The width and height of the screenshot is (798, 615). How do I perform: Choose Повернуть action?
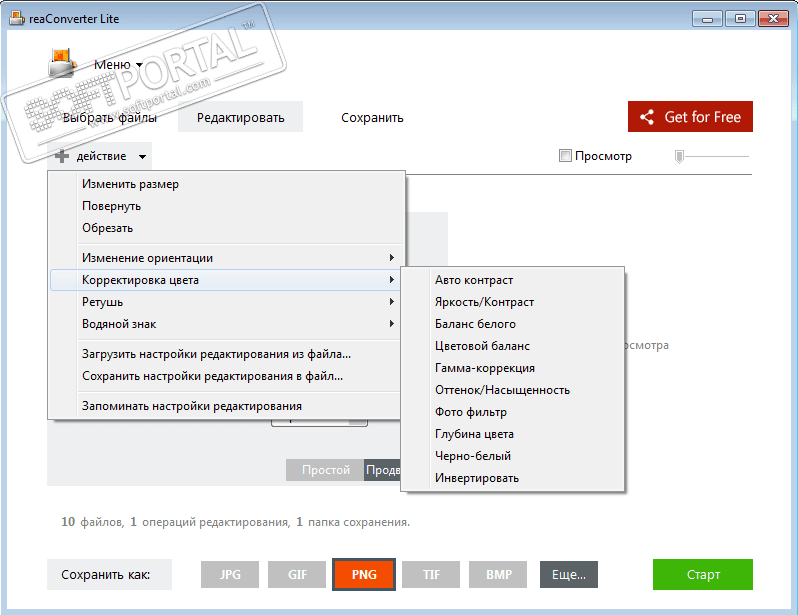click(x=227, y=206)
